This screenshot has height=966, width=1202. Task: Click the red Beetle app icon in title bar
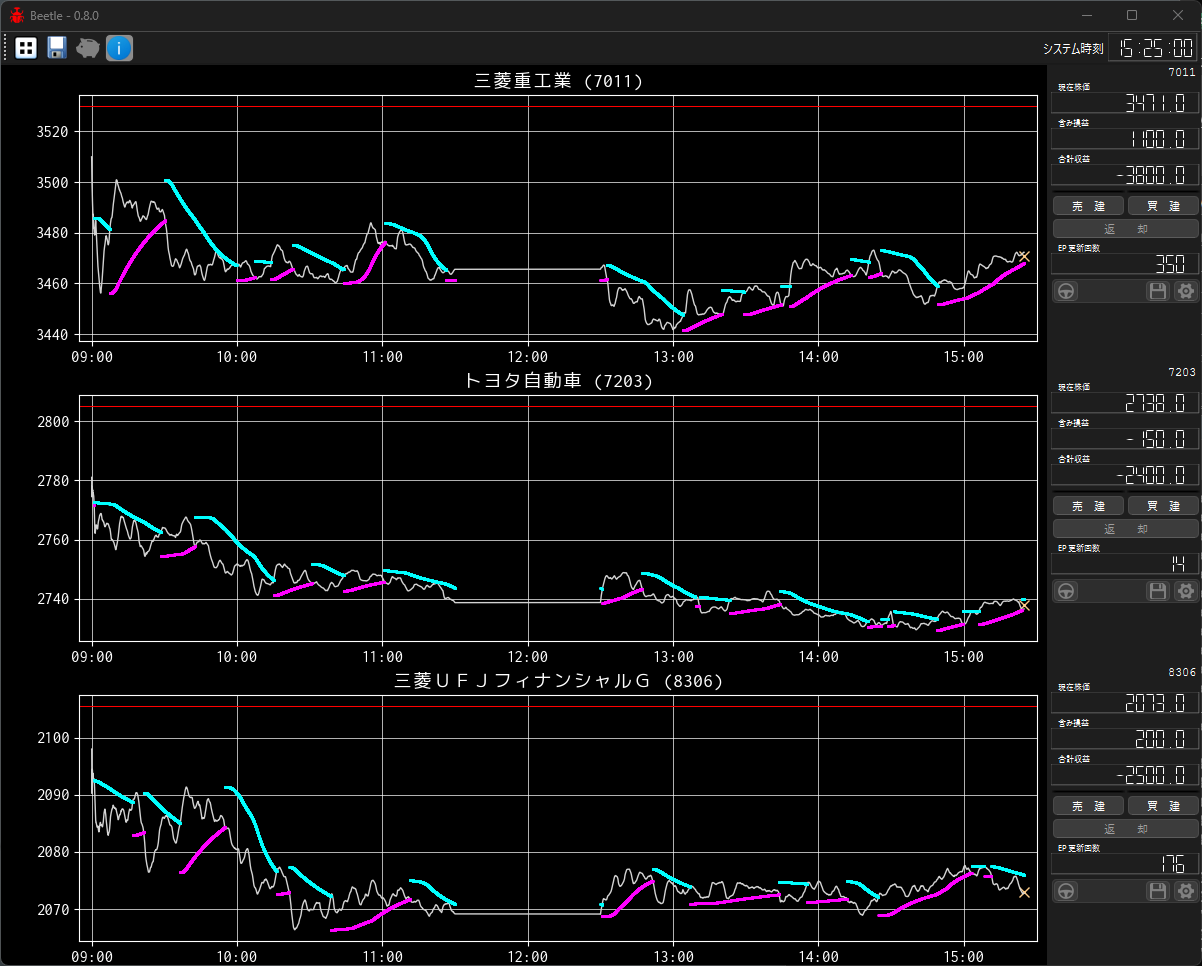(x=16, y=15)
